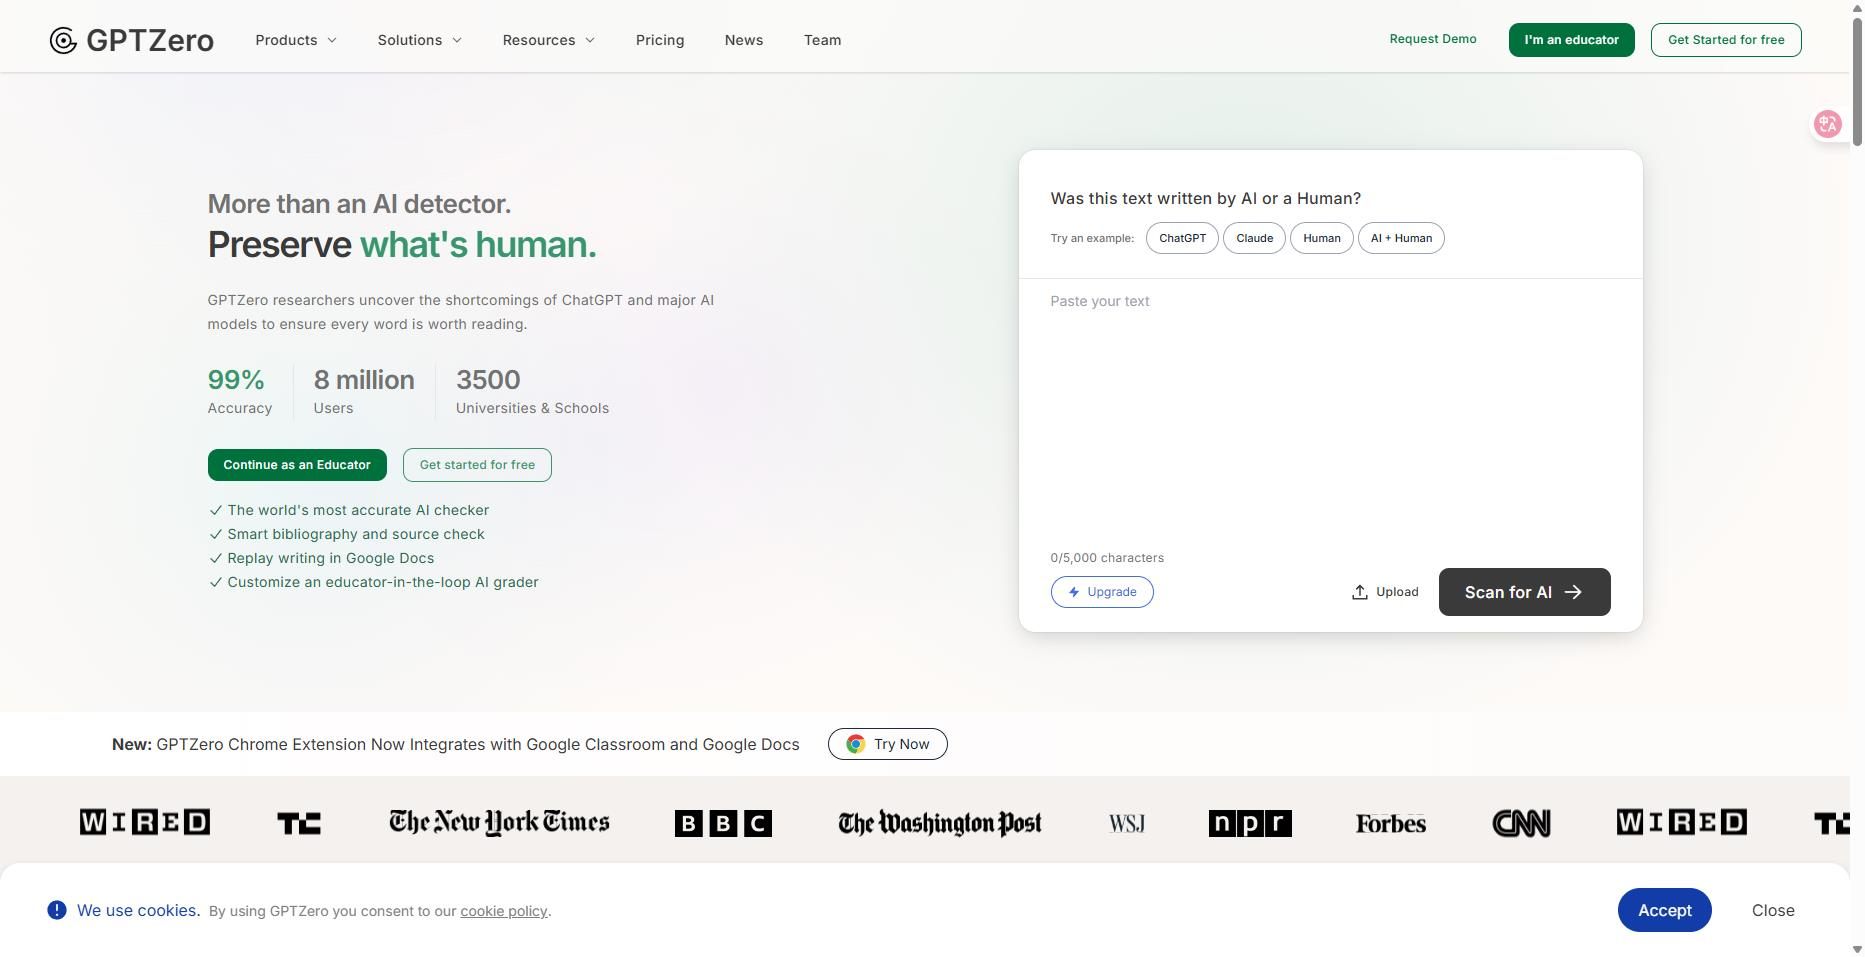Click The New York Times logo
Image resolution: width=1865 pixels, height=957 pixels.
(x=499, y=822)
